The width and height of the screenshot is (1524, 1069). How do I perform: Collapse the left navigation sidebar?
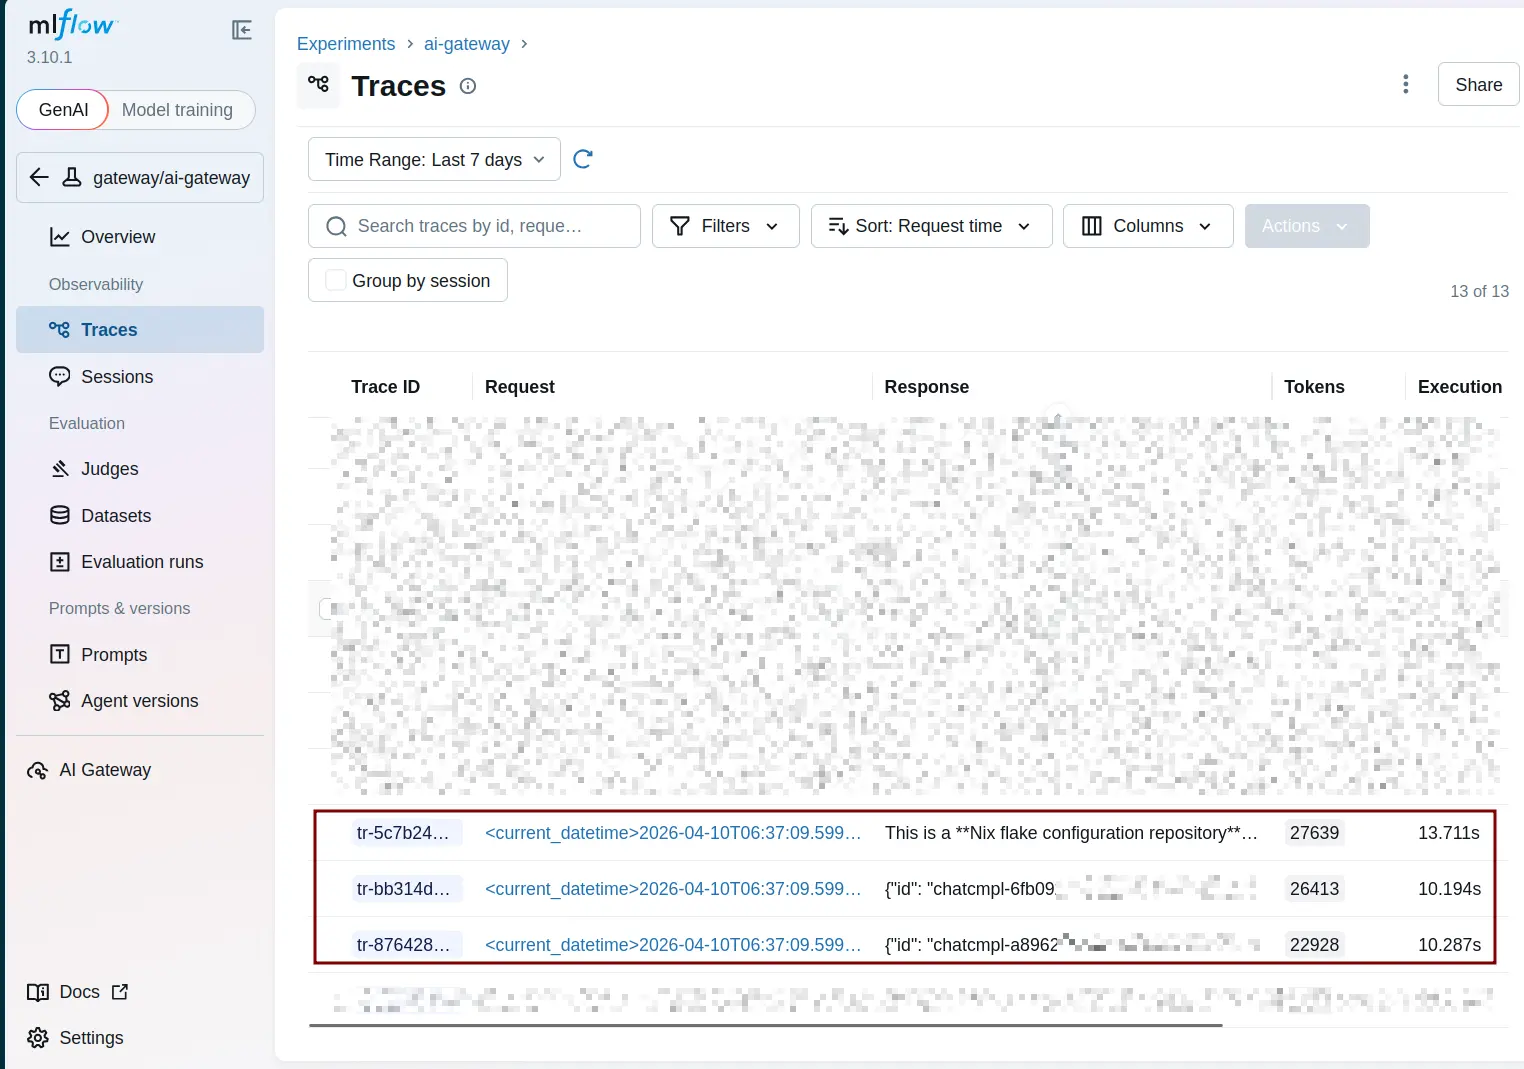coord(241,30)
